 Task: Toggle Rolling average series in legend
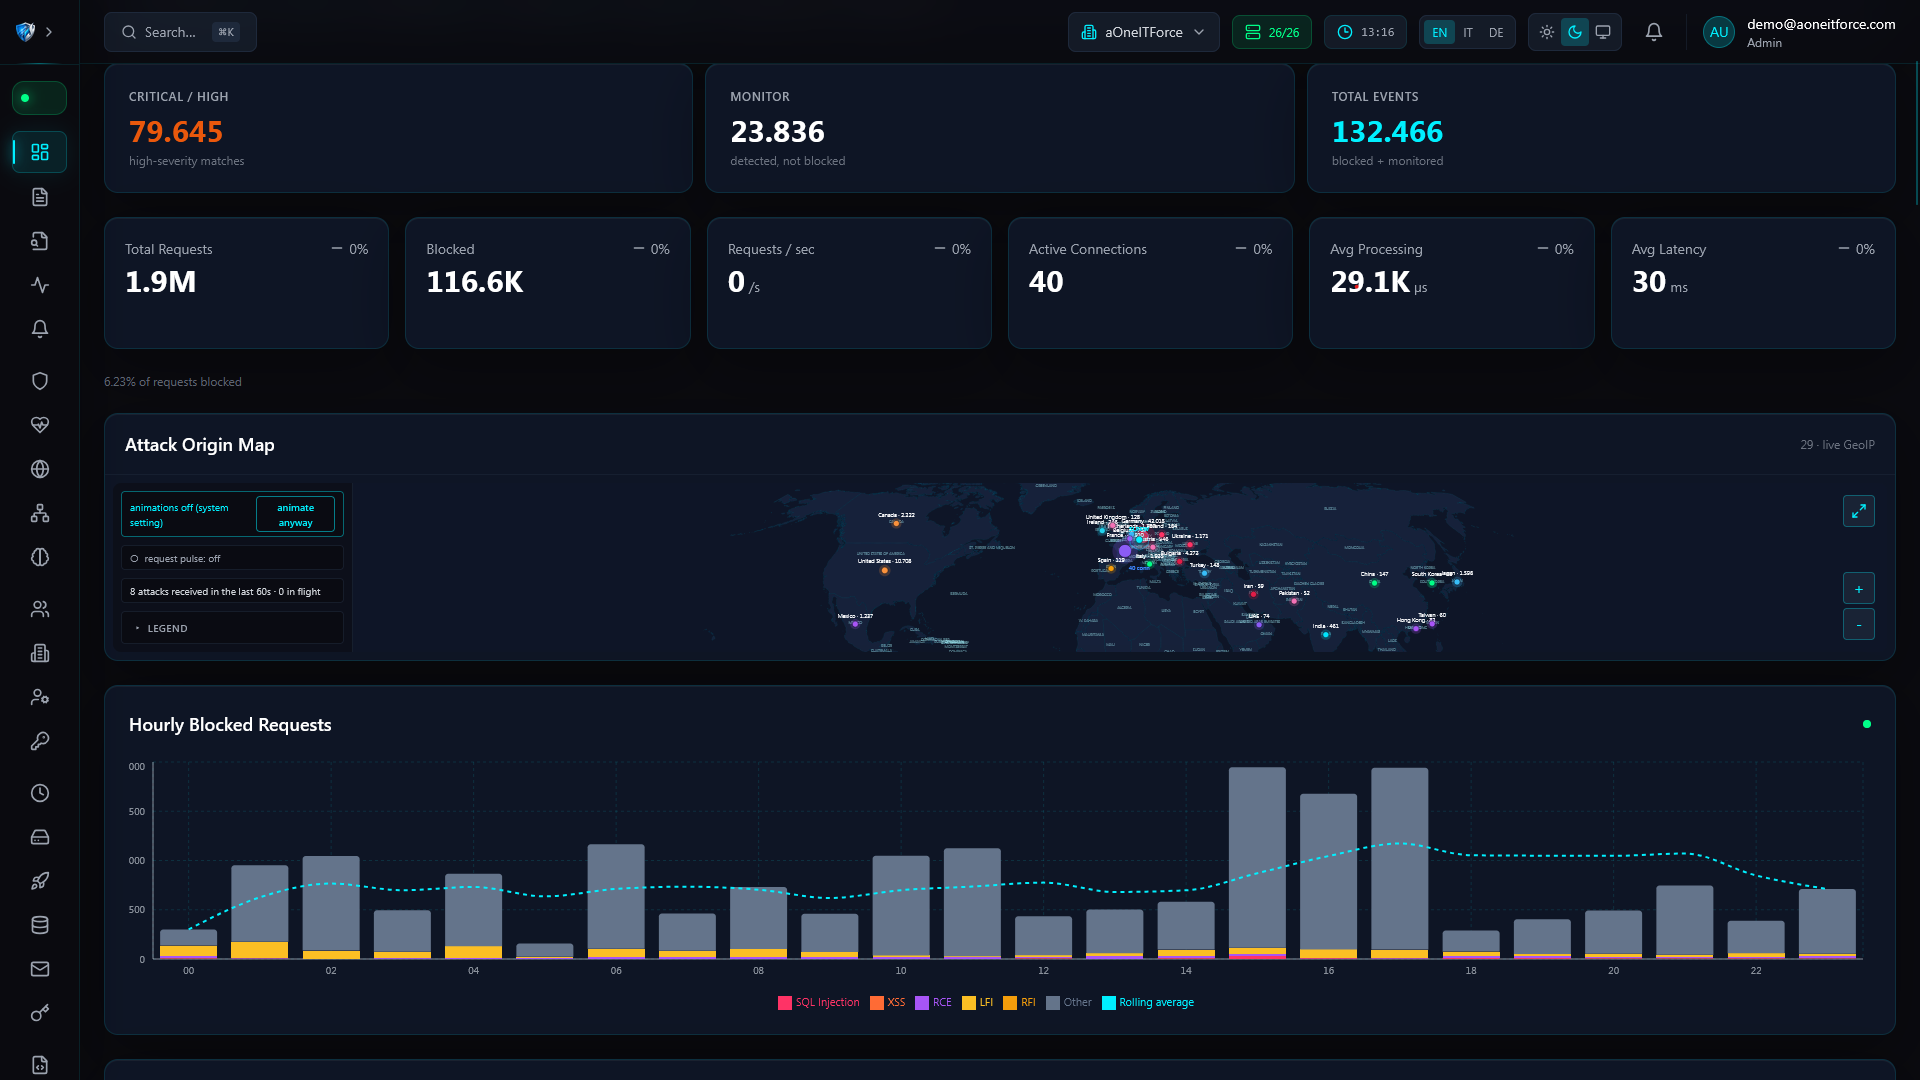tap(1148, 1002)
